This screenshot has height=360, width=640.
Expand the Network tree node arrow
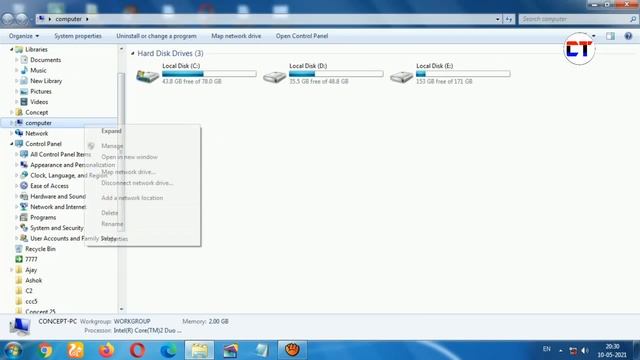pos(11,133)
